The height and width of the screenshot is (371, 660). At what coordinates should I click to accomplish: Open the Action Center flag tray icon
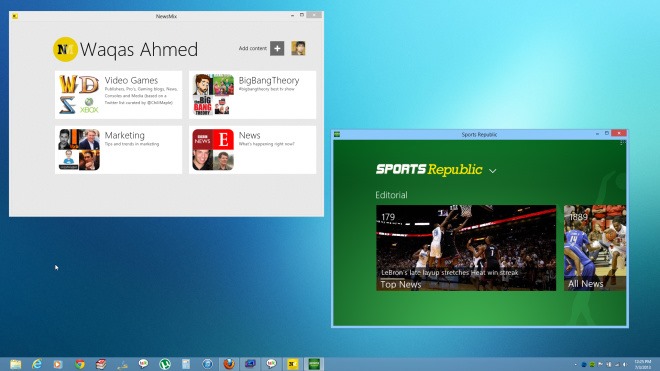pos(600,365)
